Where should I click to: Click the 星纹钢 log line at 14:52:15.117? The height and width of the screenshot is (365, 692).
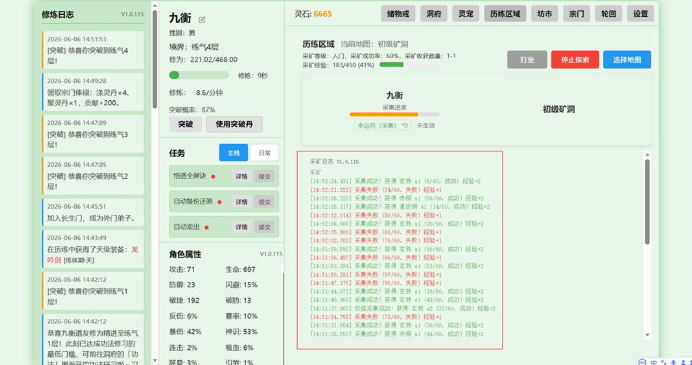[400, 207]
